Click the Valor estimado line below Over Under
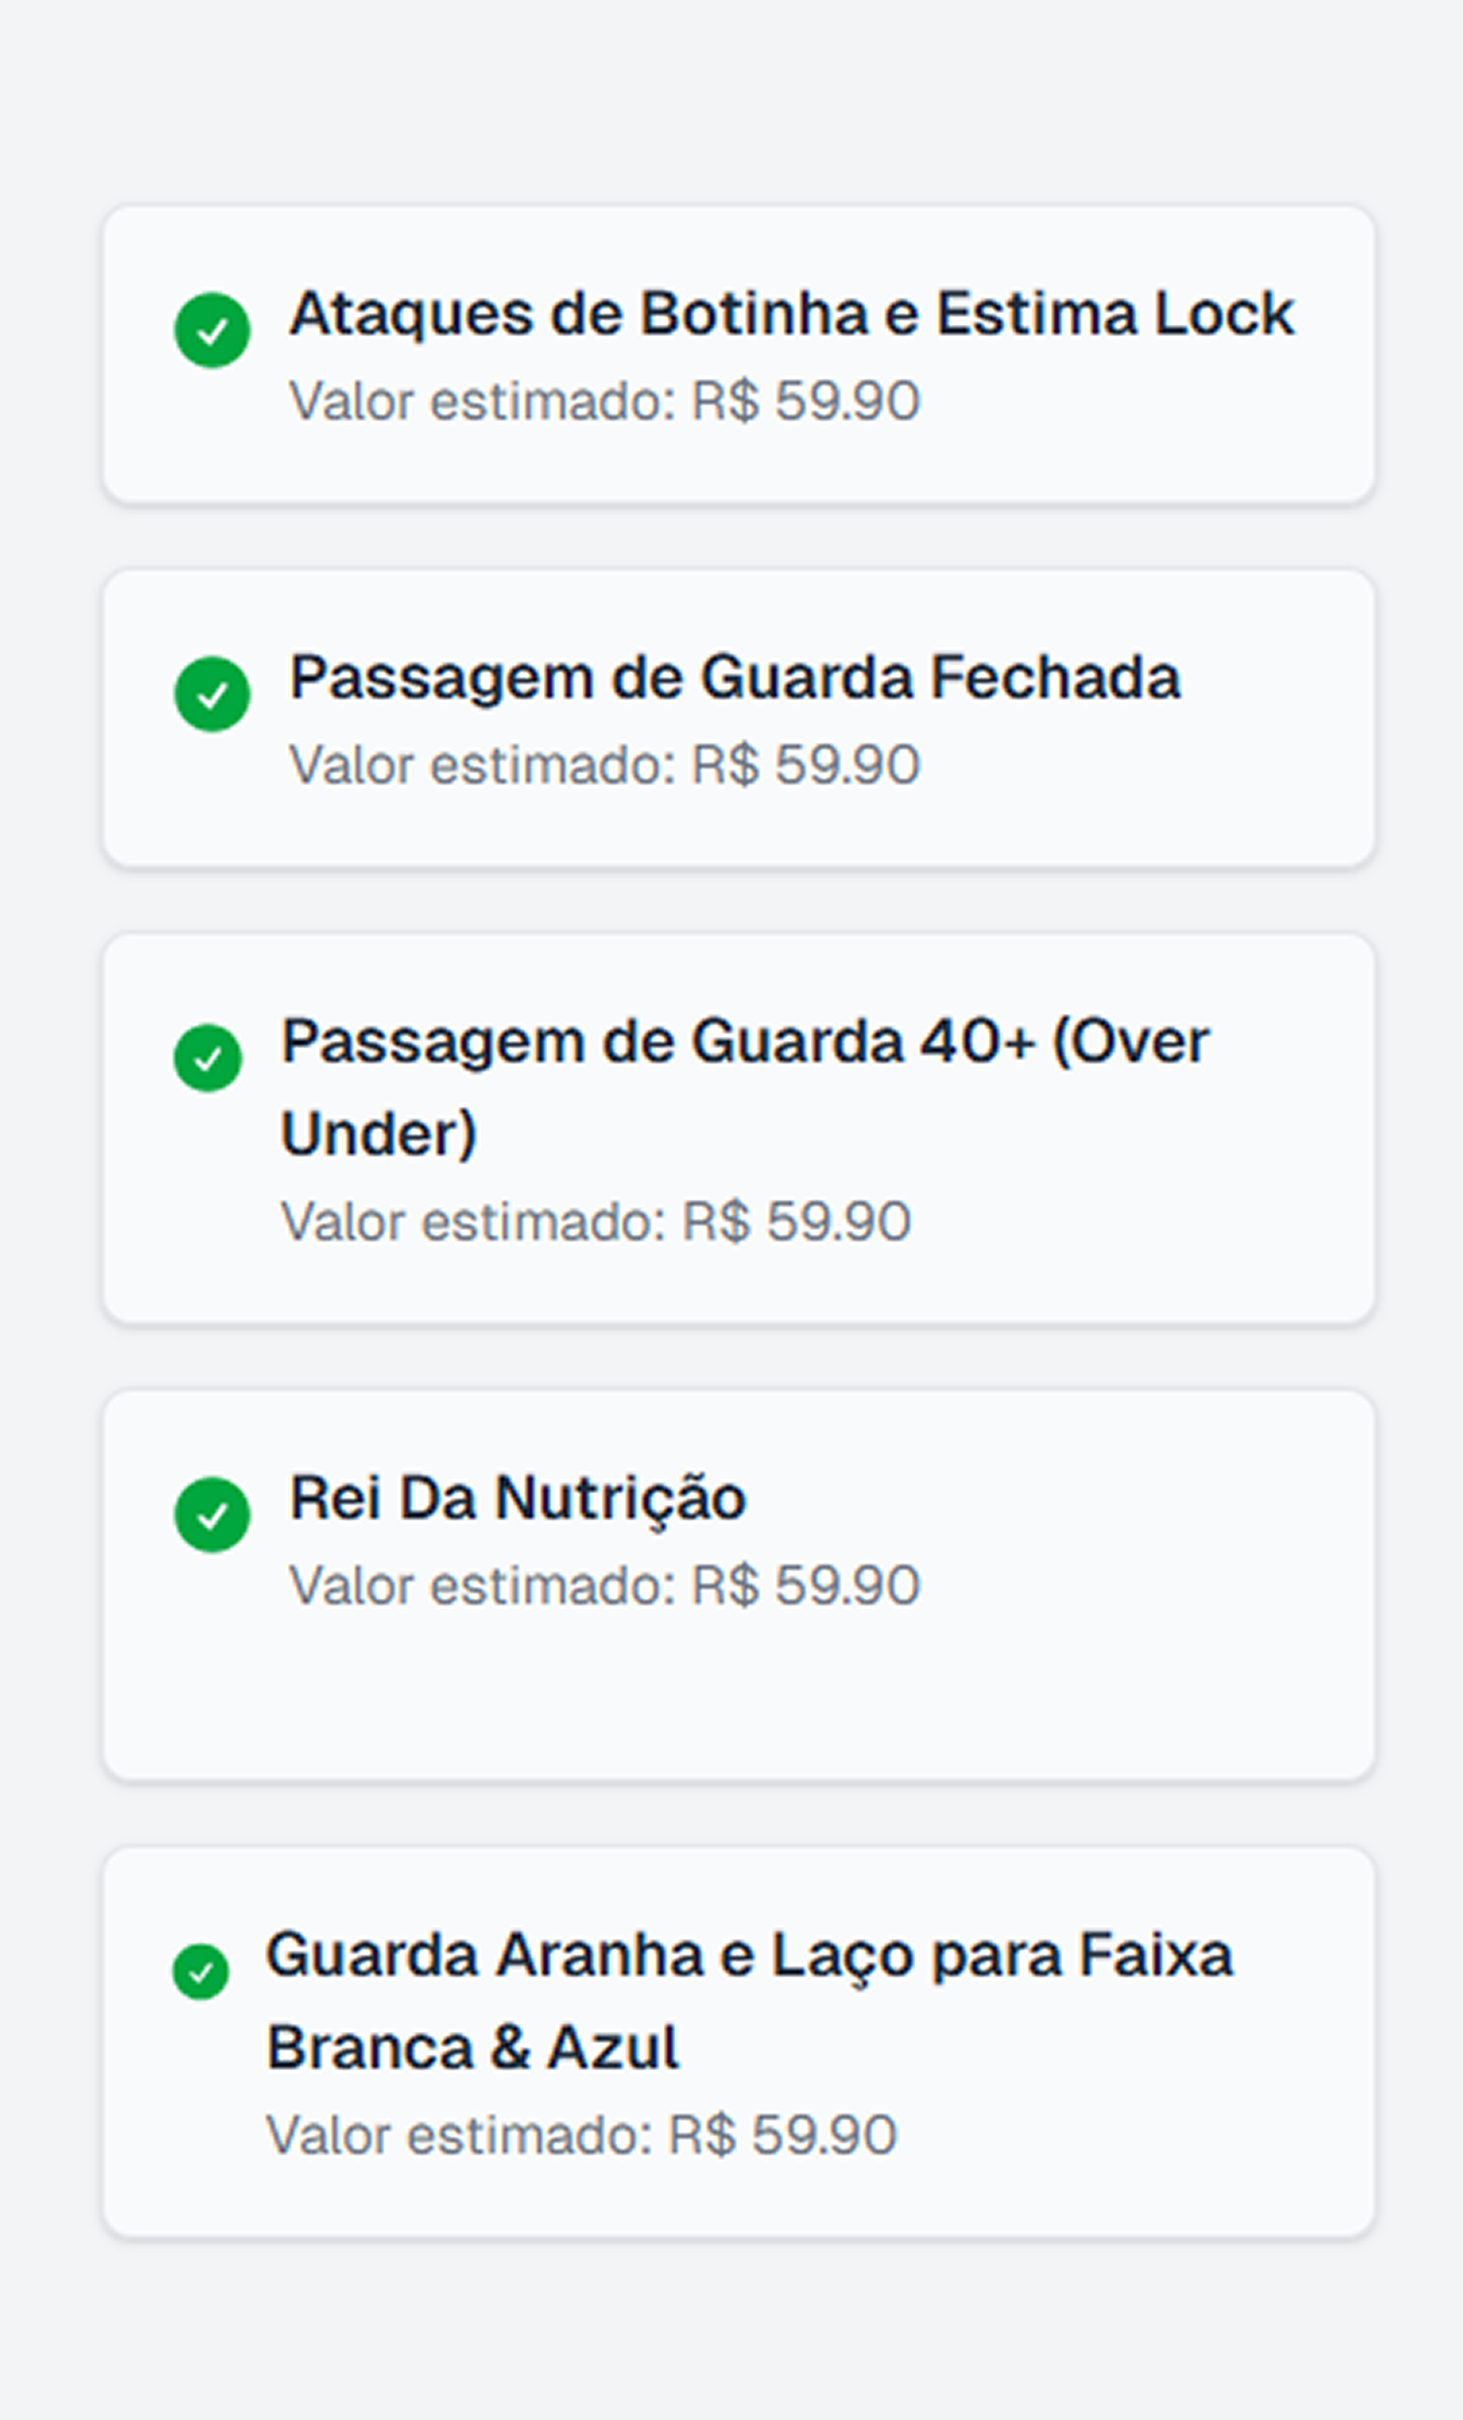1463x2420 pixels. [595, 1222]
